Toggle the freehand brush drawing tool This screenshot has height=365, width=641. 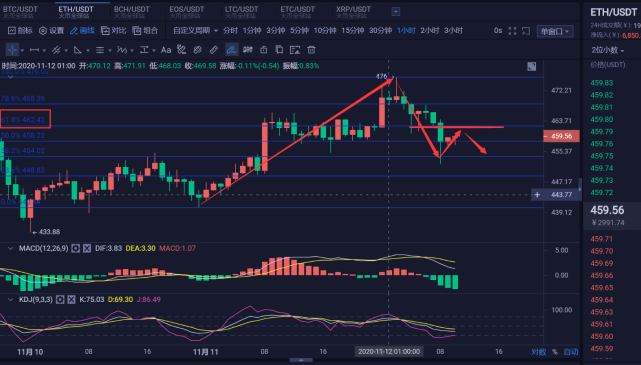(231, 50)
